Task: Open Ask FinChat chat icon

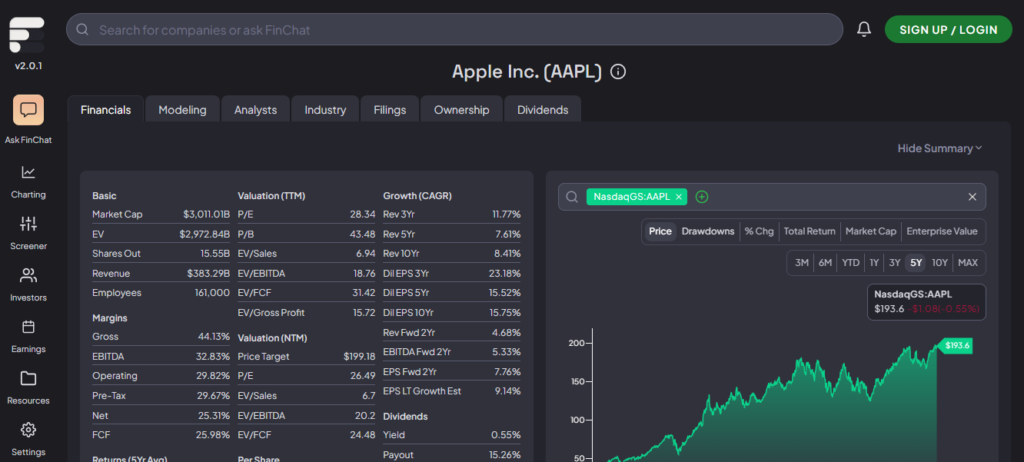Action: [28, 111]
